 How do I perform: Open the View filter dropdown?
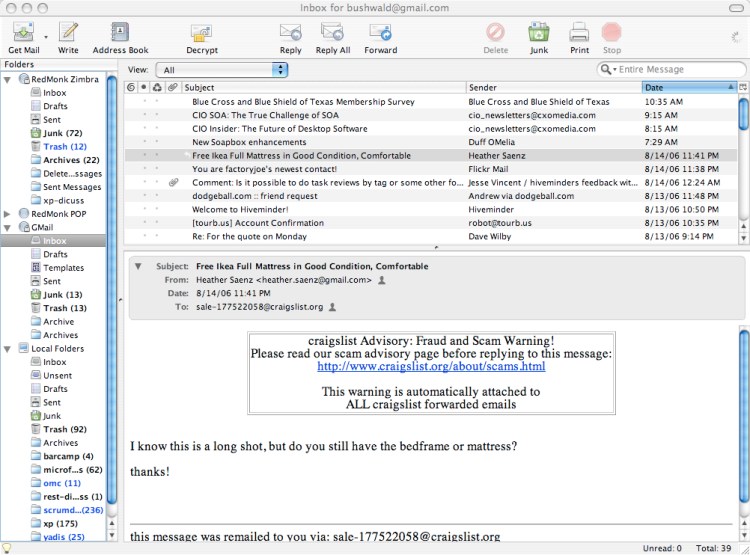[x=222, y=70]
